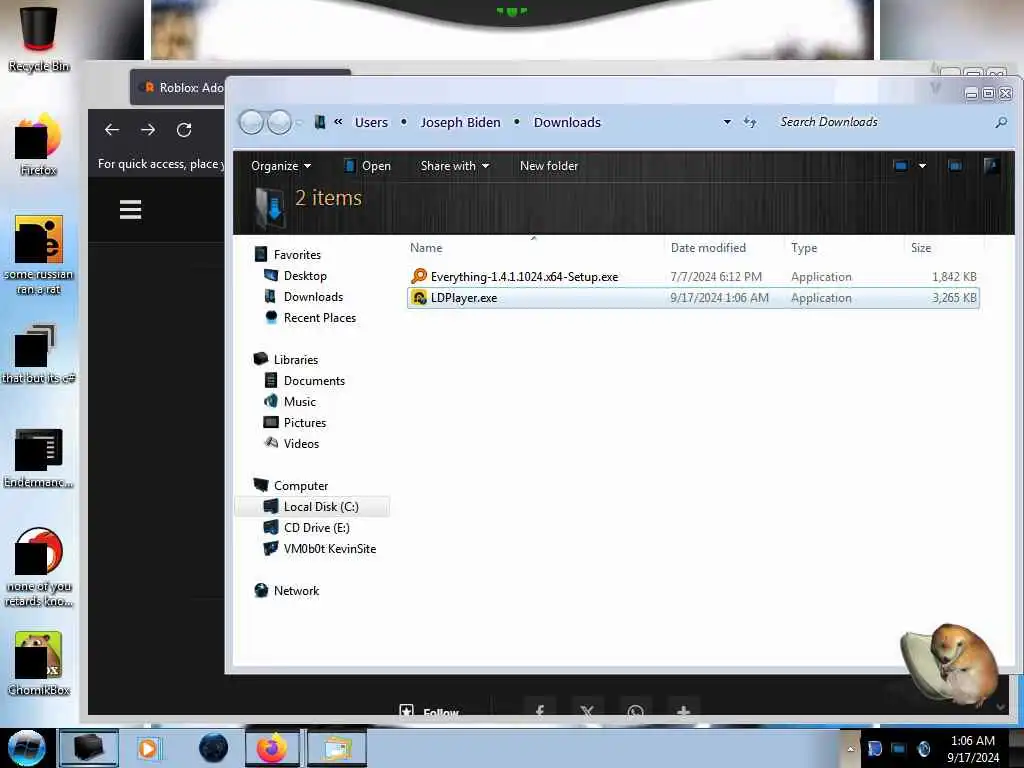The width and height of the screenshot is (1024, 768).
Task: Open the 'none of you' desktop shortcut
Action: point(39,567)
